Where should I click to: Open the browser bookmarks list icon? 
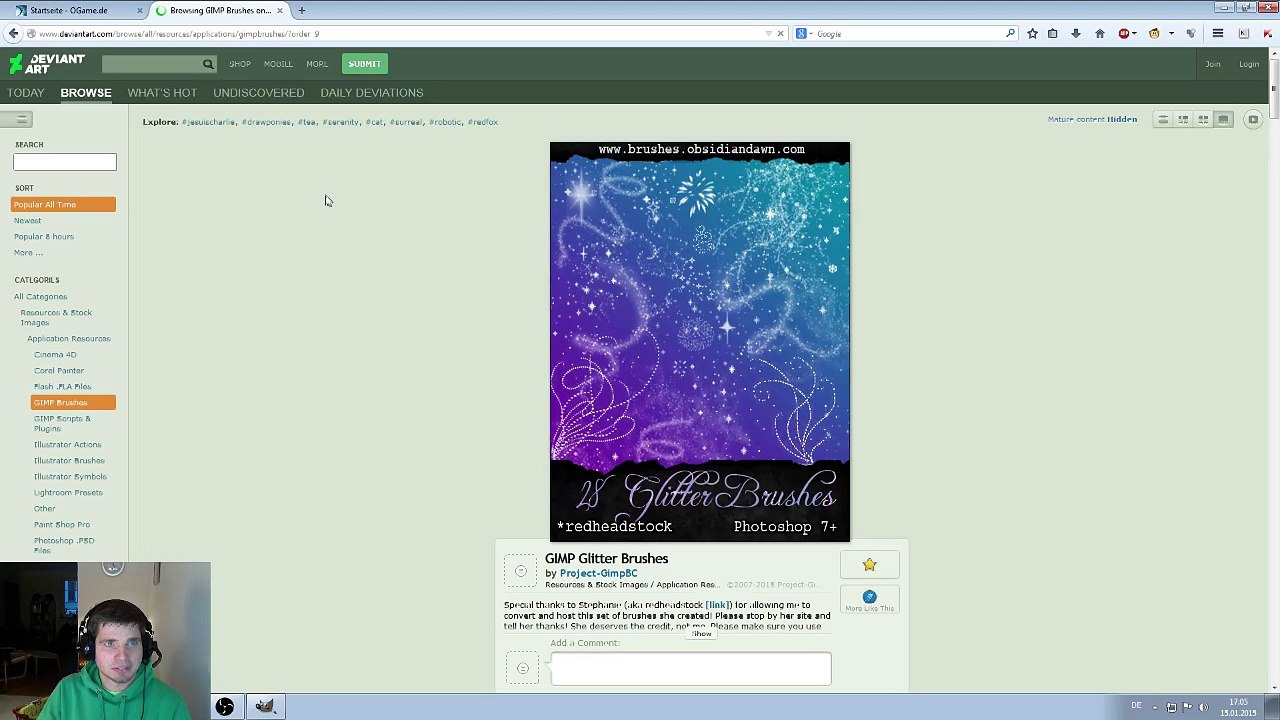click(x=1052, y=34)
